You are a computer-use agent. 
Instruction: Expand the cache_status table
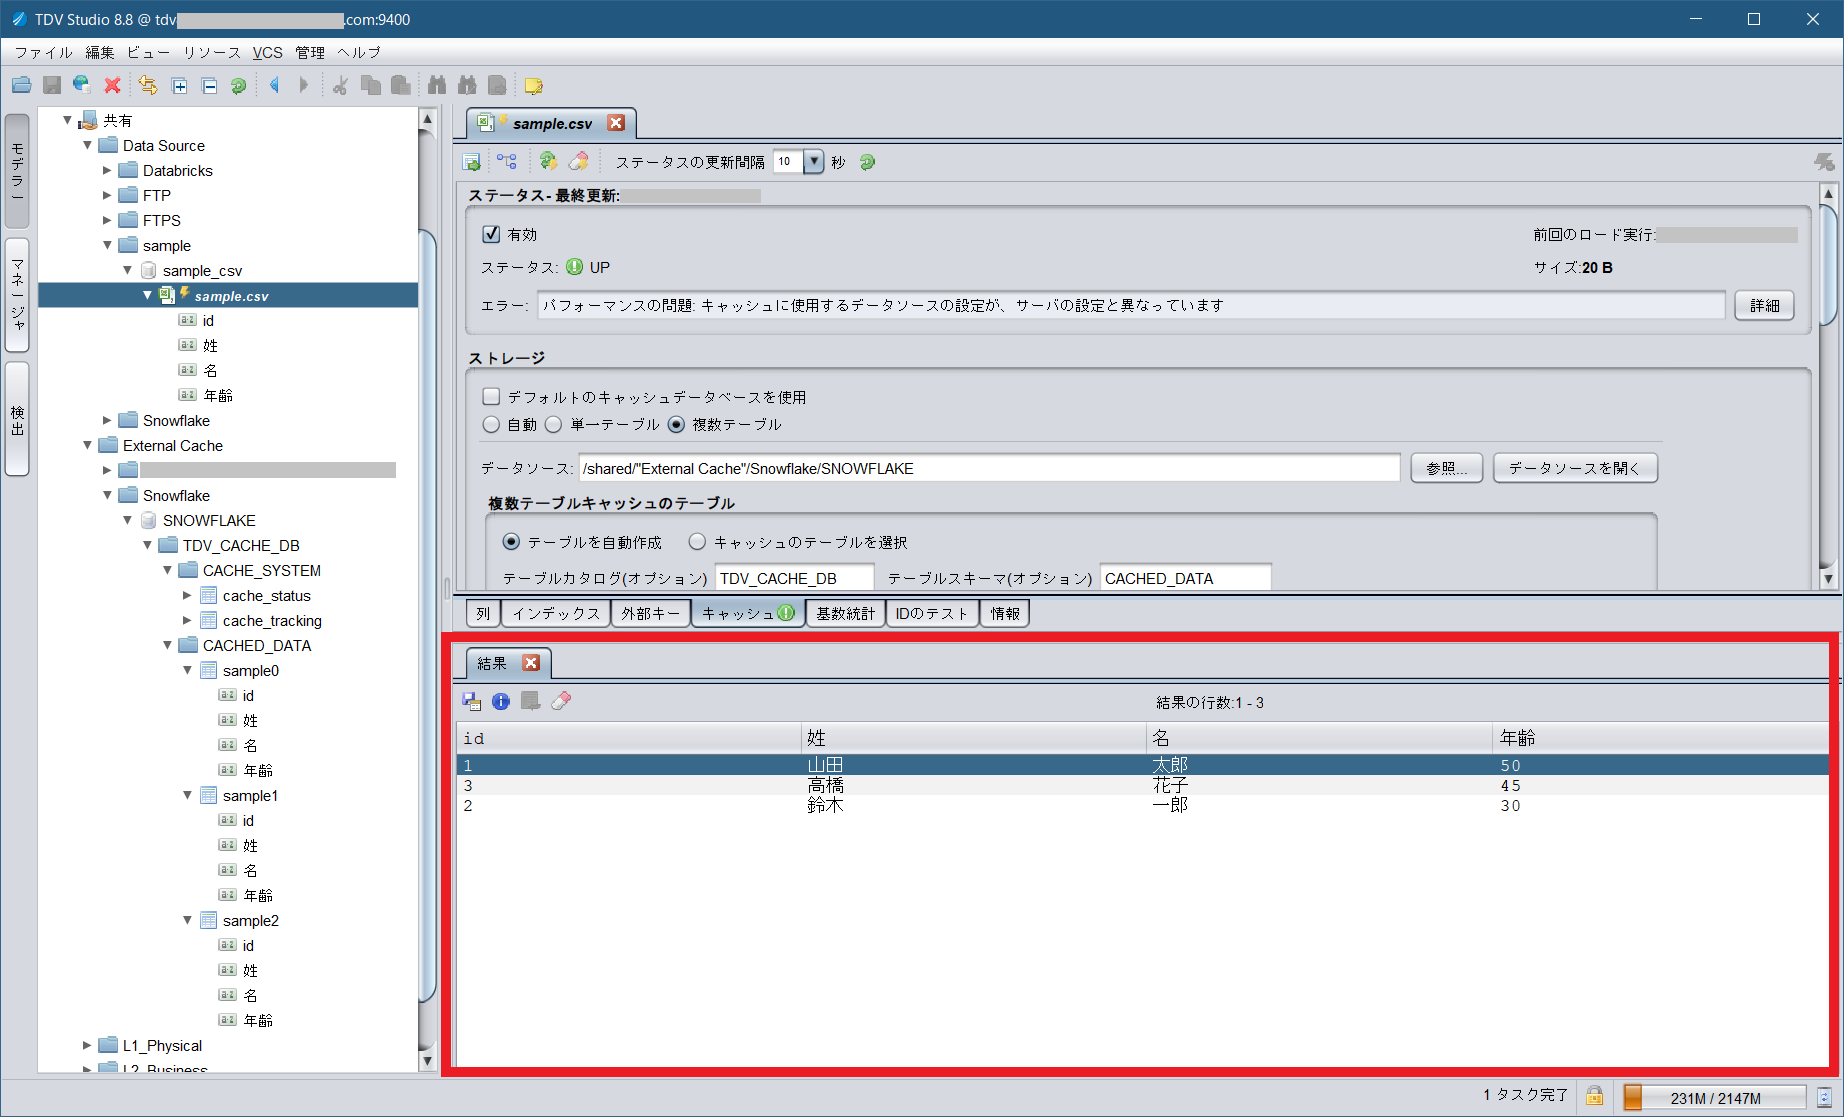click(x=187, y=595)
